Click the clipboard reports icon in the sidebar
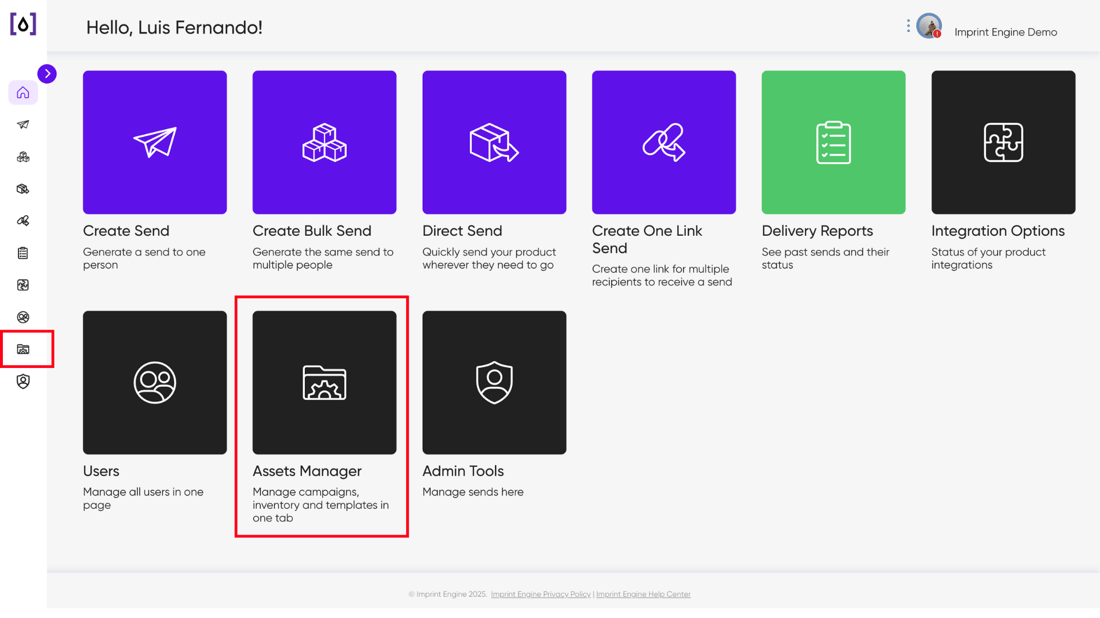Image resolution: width=1100 pixels, height=618 pixels. coord(23,253)
